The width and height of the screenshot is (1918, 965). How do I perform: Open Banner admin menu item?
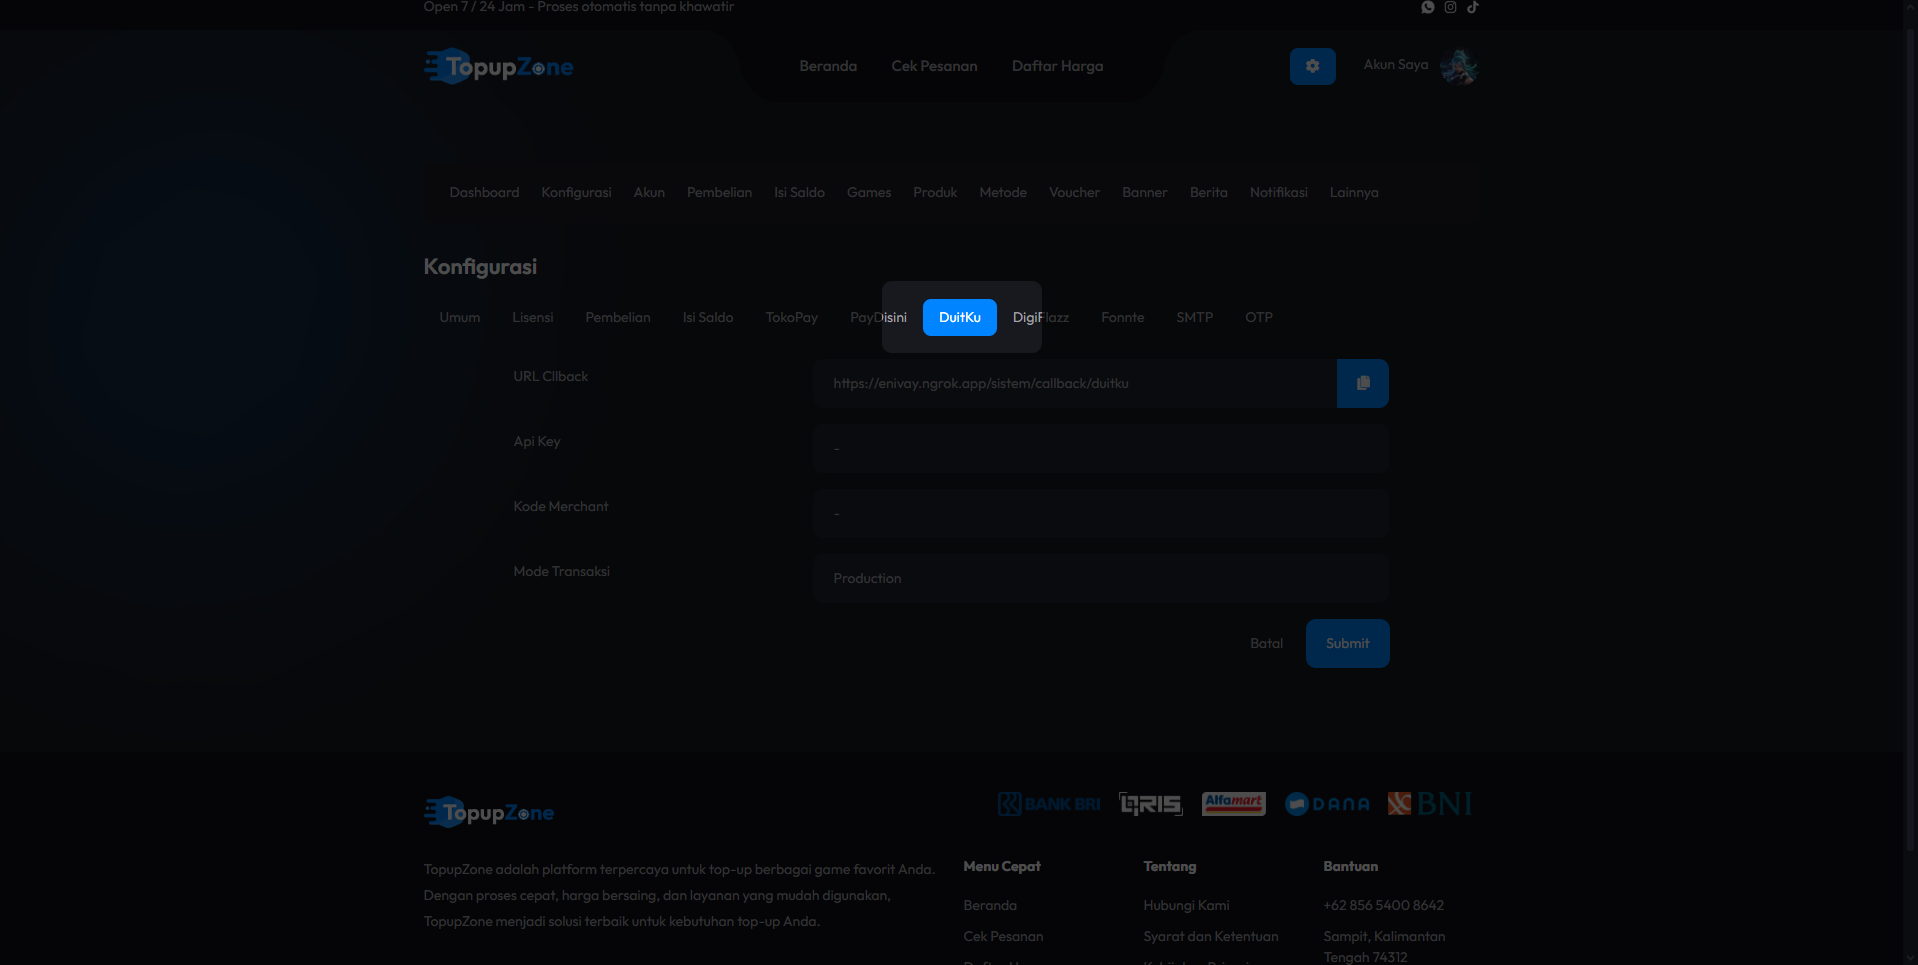point(1144,192)
